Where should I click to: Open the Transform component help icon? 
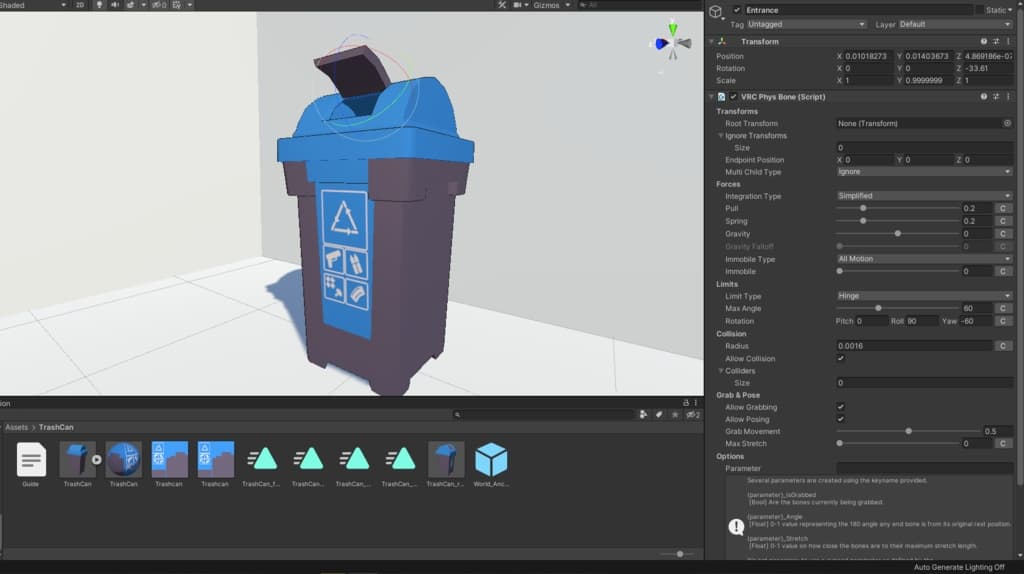click(x=984, y=41)
